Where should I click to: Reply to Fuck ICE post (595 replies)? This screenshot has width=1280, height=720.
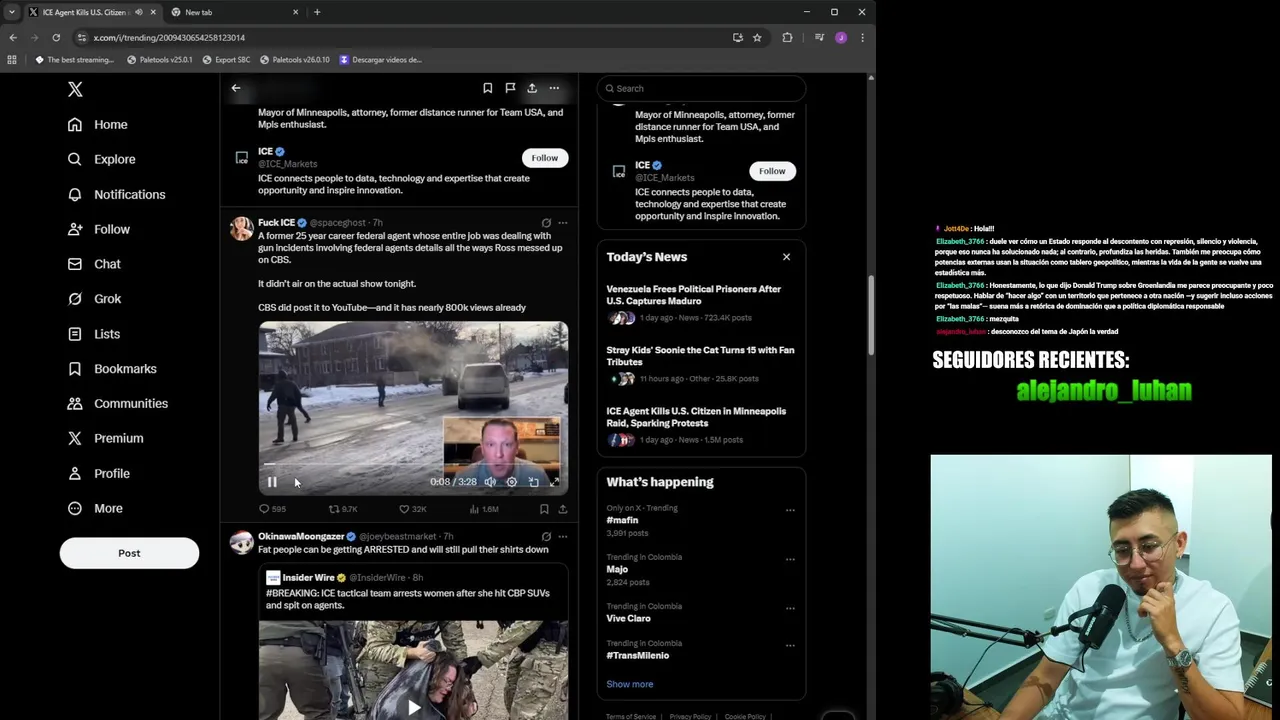tap(272, 509)
